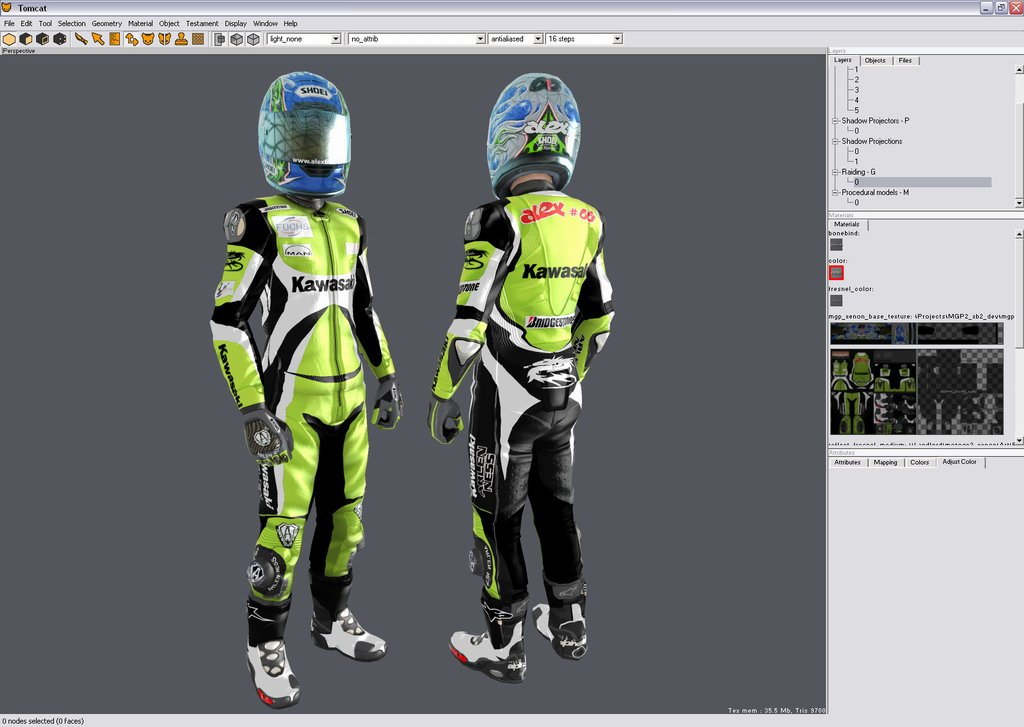This screenshot has height=727, width=1024.
Task: Open the Edit menu
Action: (26, 24)
